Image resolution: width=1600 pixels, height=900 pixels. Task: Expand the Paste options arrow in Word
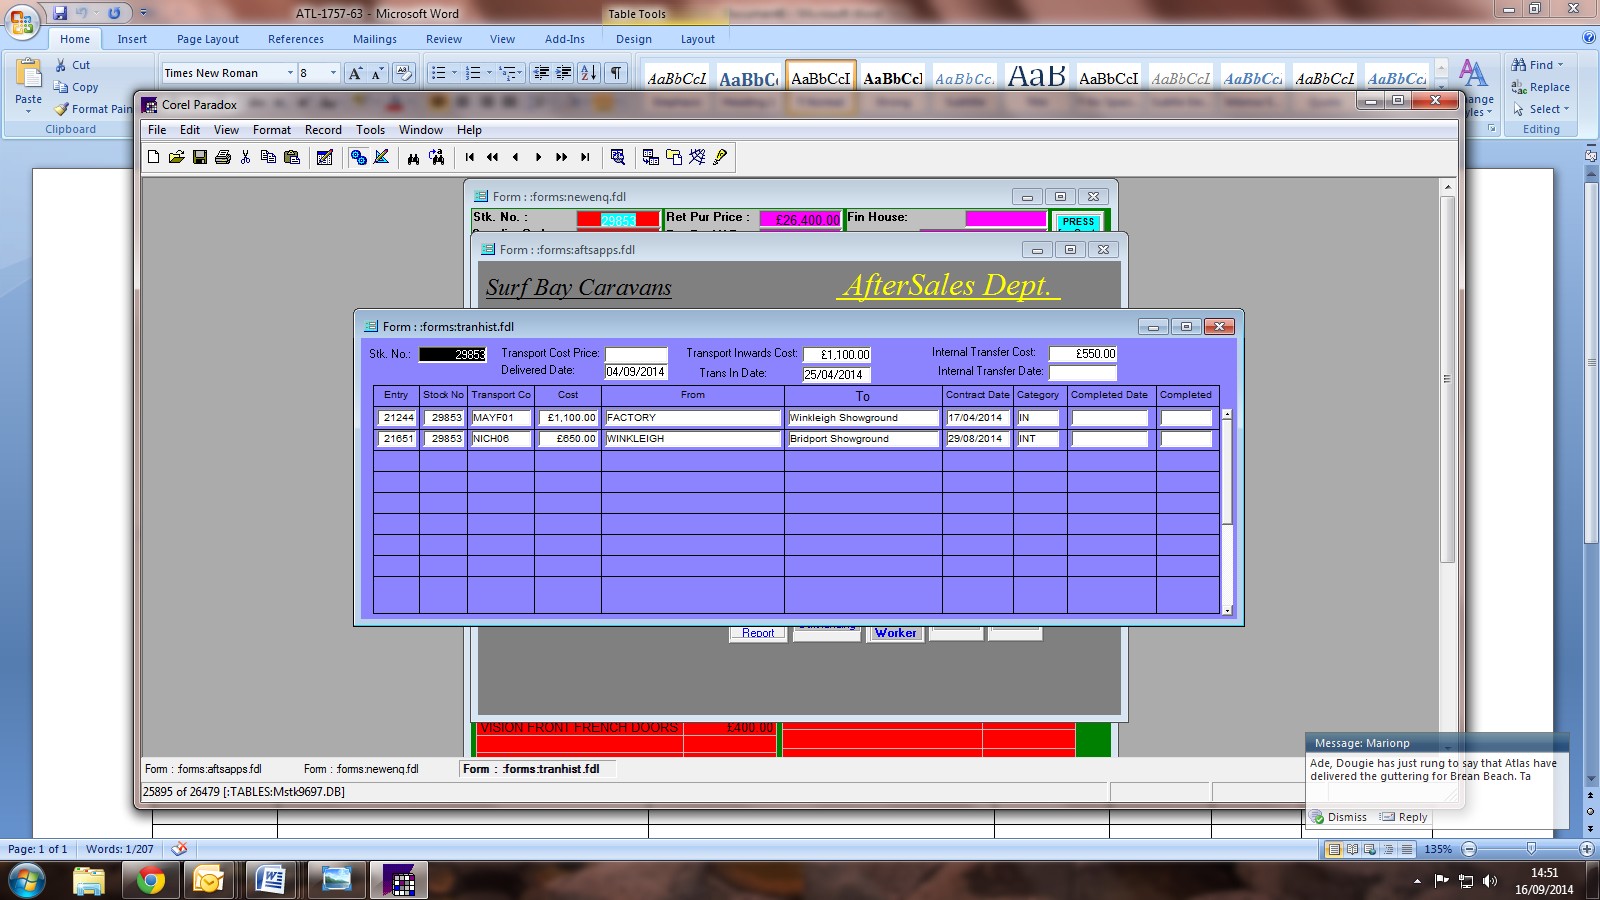click(28, 112)
